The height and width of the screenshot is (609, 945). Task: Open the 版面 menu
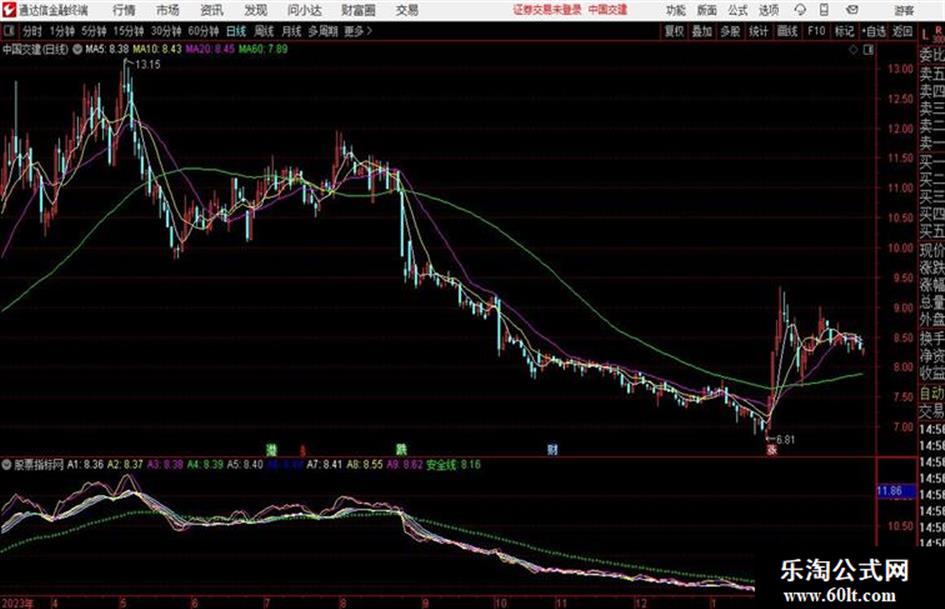click(x=706, y=10)
